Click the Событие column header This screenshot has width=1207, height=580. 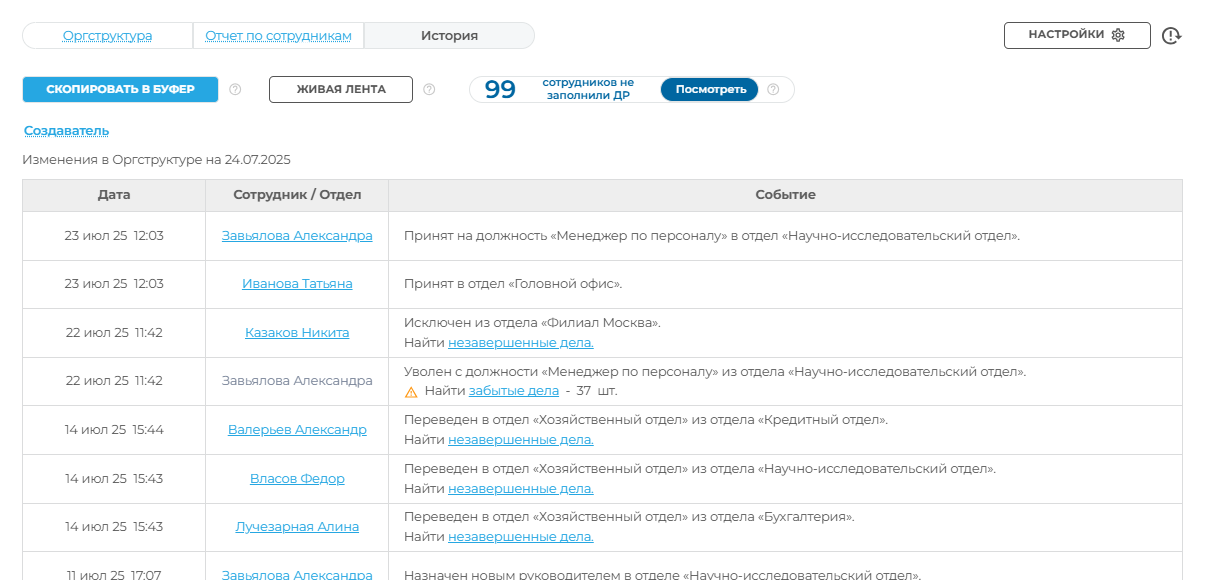coord(785,195)
